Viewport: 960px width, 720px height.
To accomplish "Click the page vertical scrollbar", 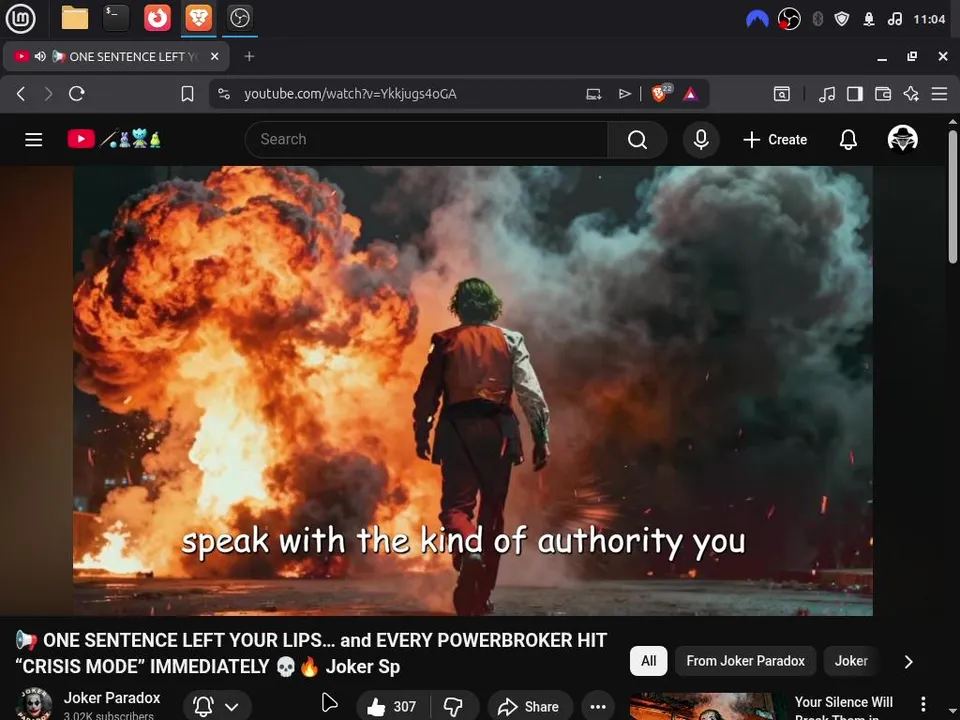I will click(953, 196).
